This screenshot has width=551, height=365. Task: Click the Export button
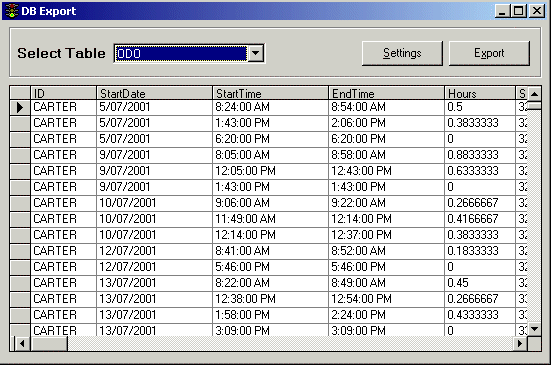coord(489,53)
